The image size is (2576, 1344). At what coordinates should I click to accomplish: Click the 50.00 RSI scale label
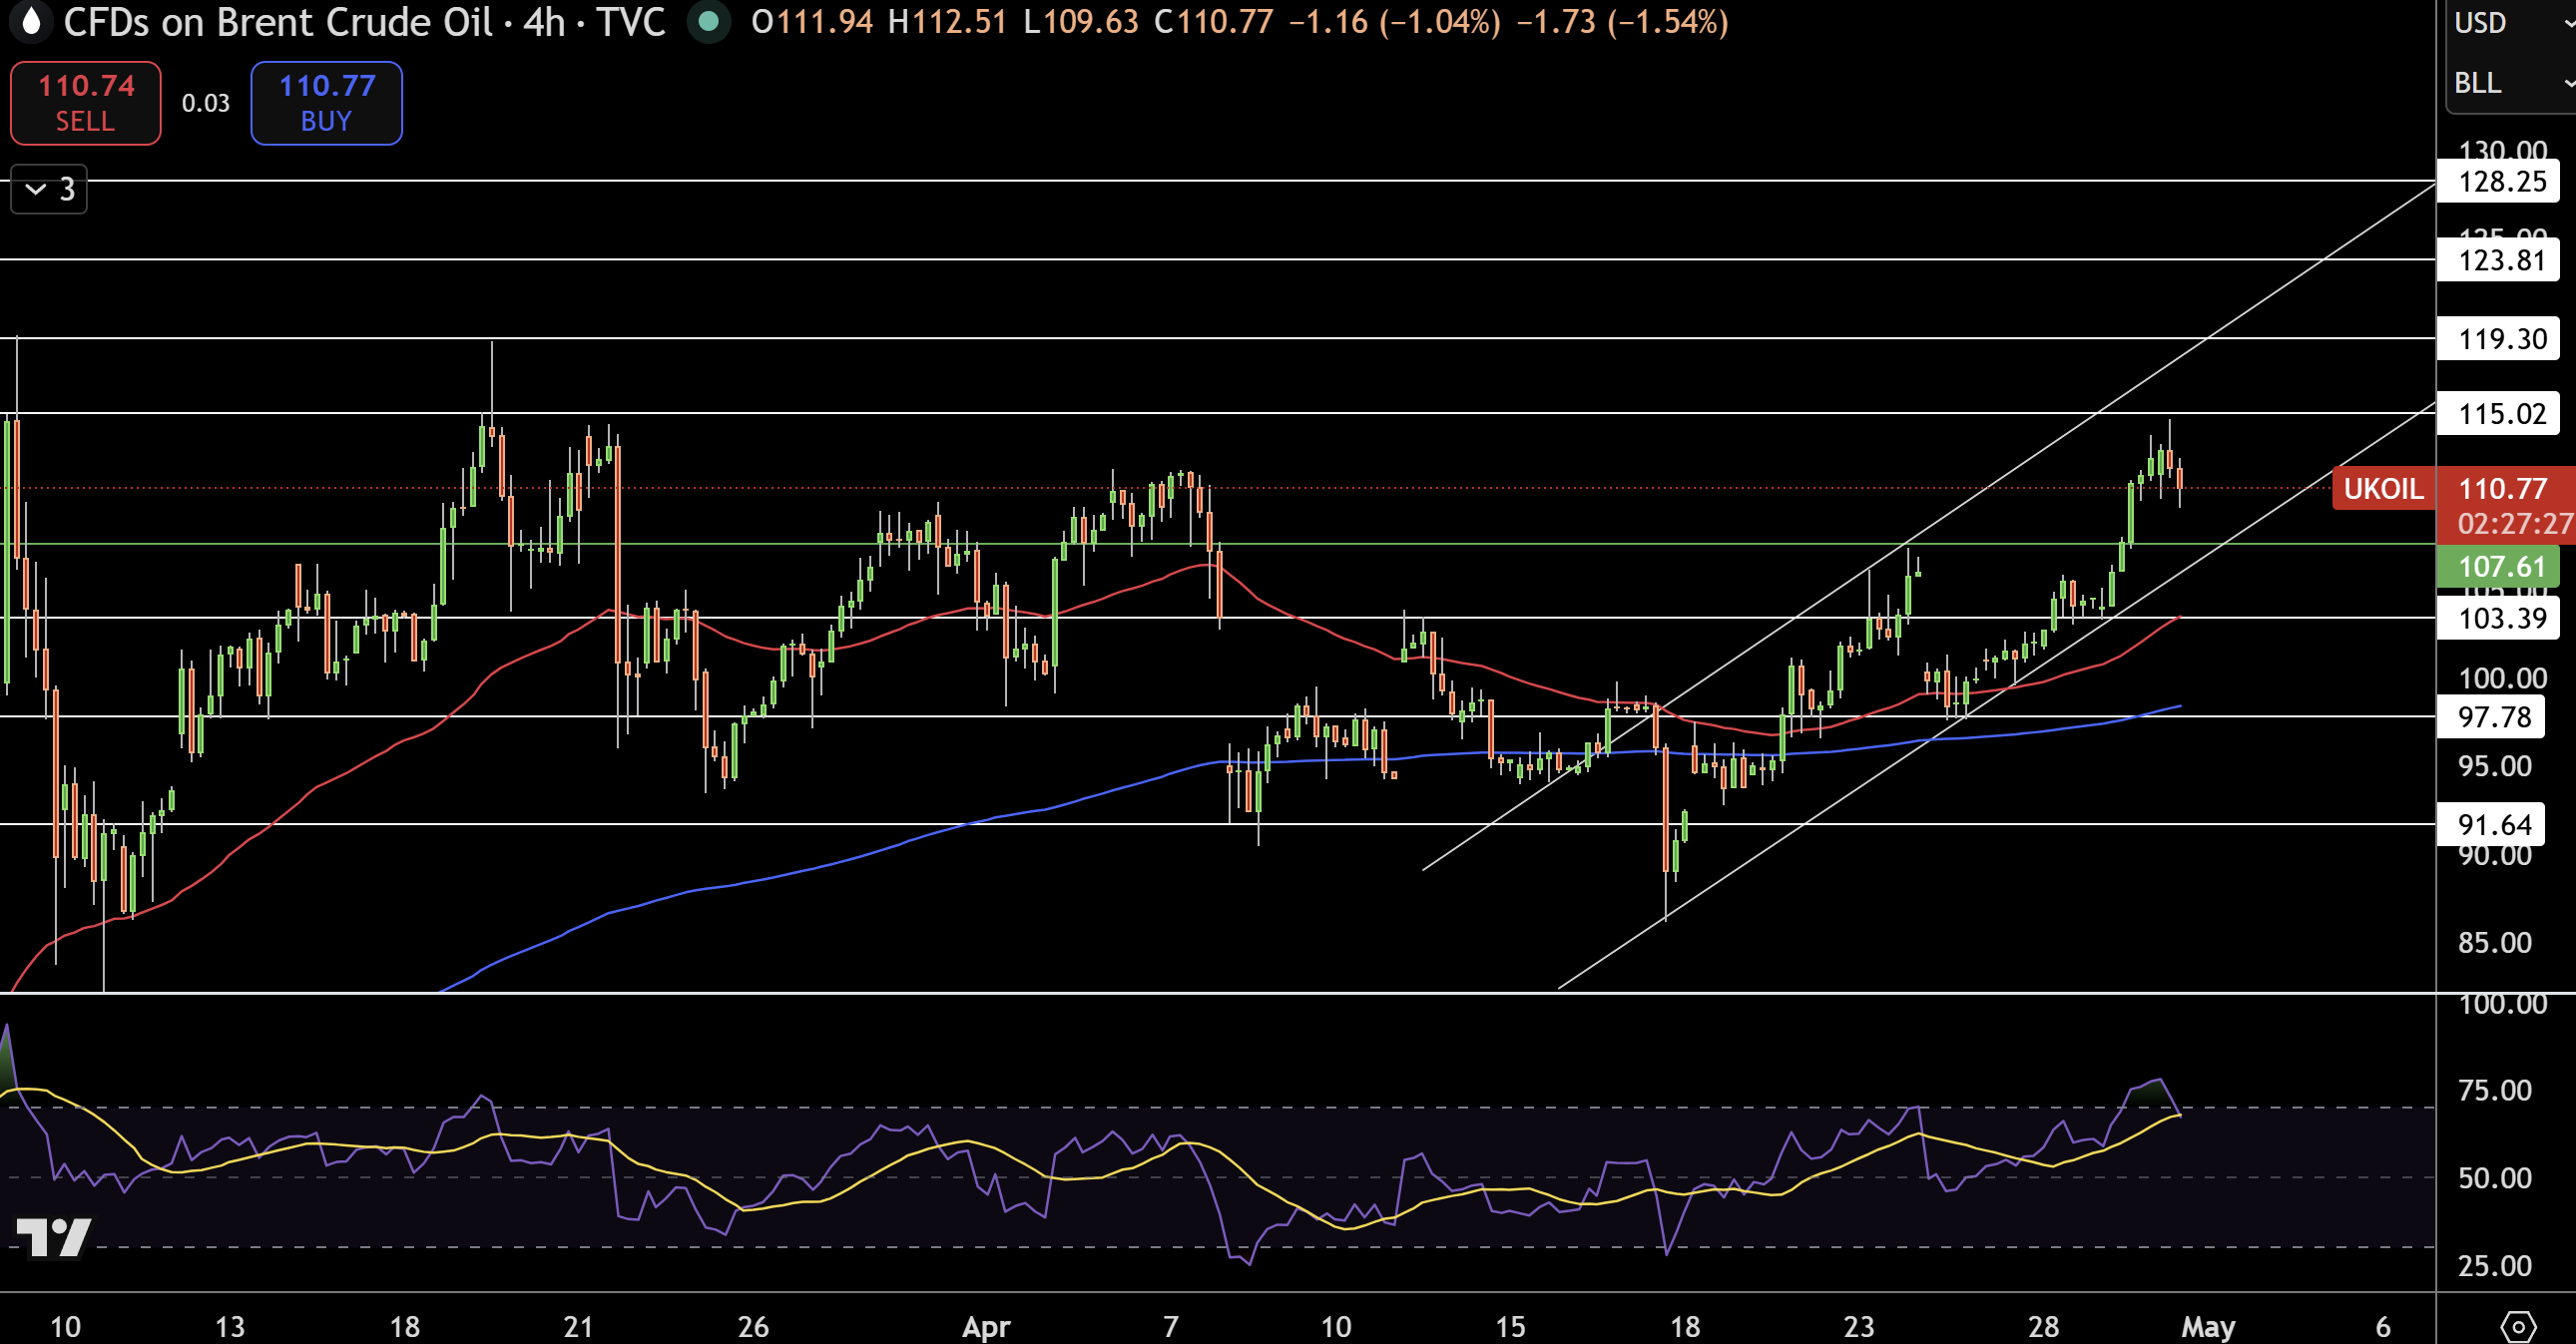click(2495, 1178)
